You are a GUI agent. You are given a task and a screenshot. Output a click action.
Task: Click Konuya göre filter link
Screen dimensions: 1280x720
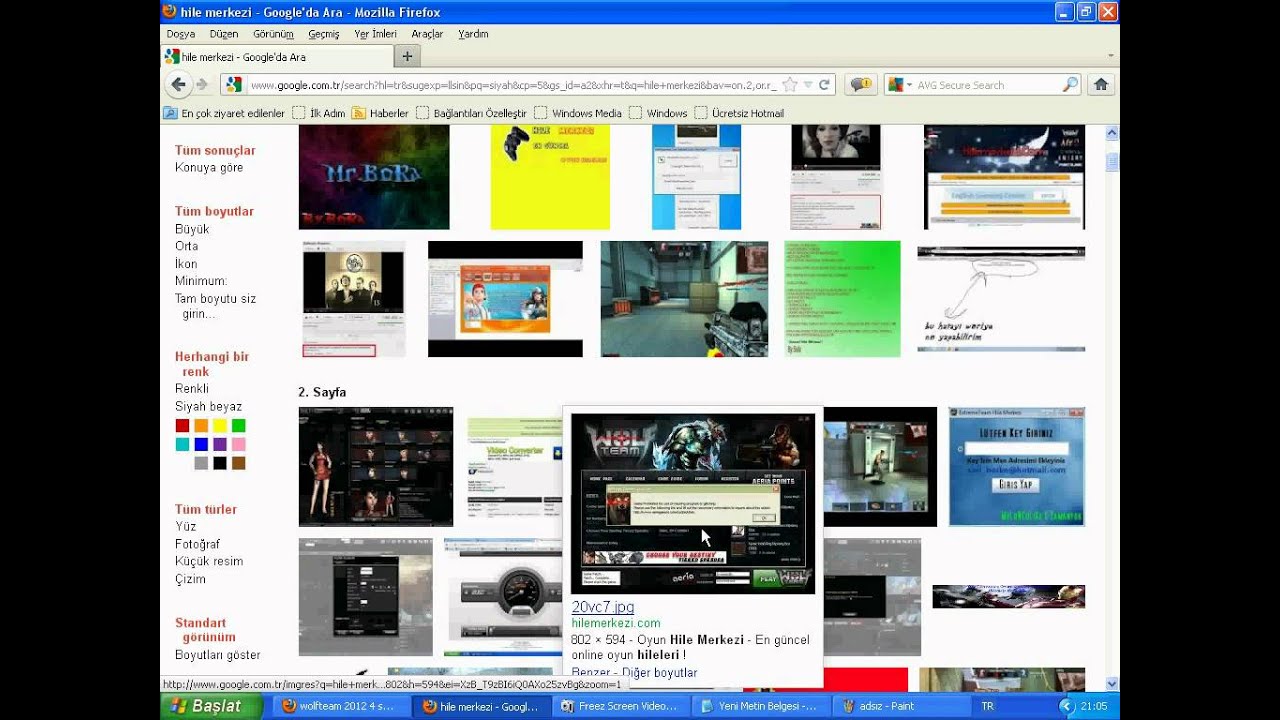(209, 168)
